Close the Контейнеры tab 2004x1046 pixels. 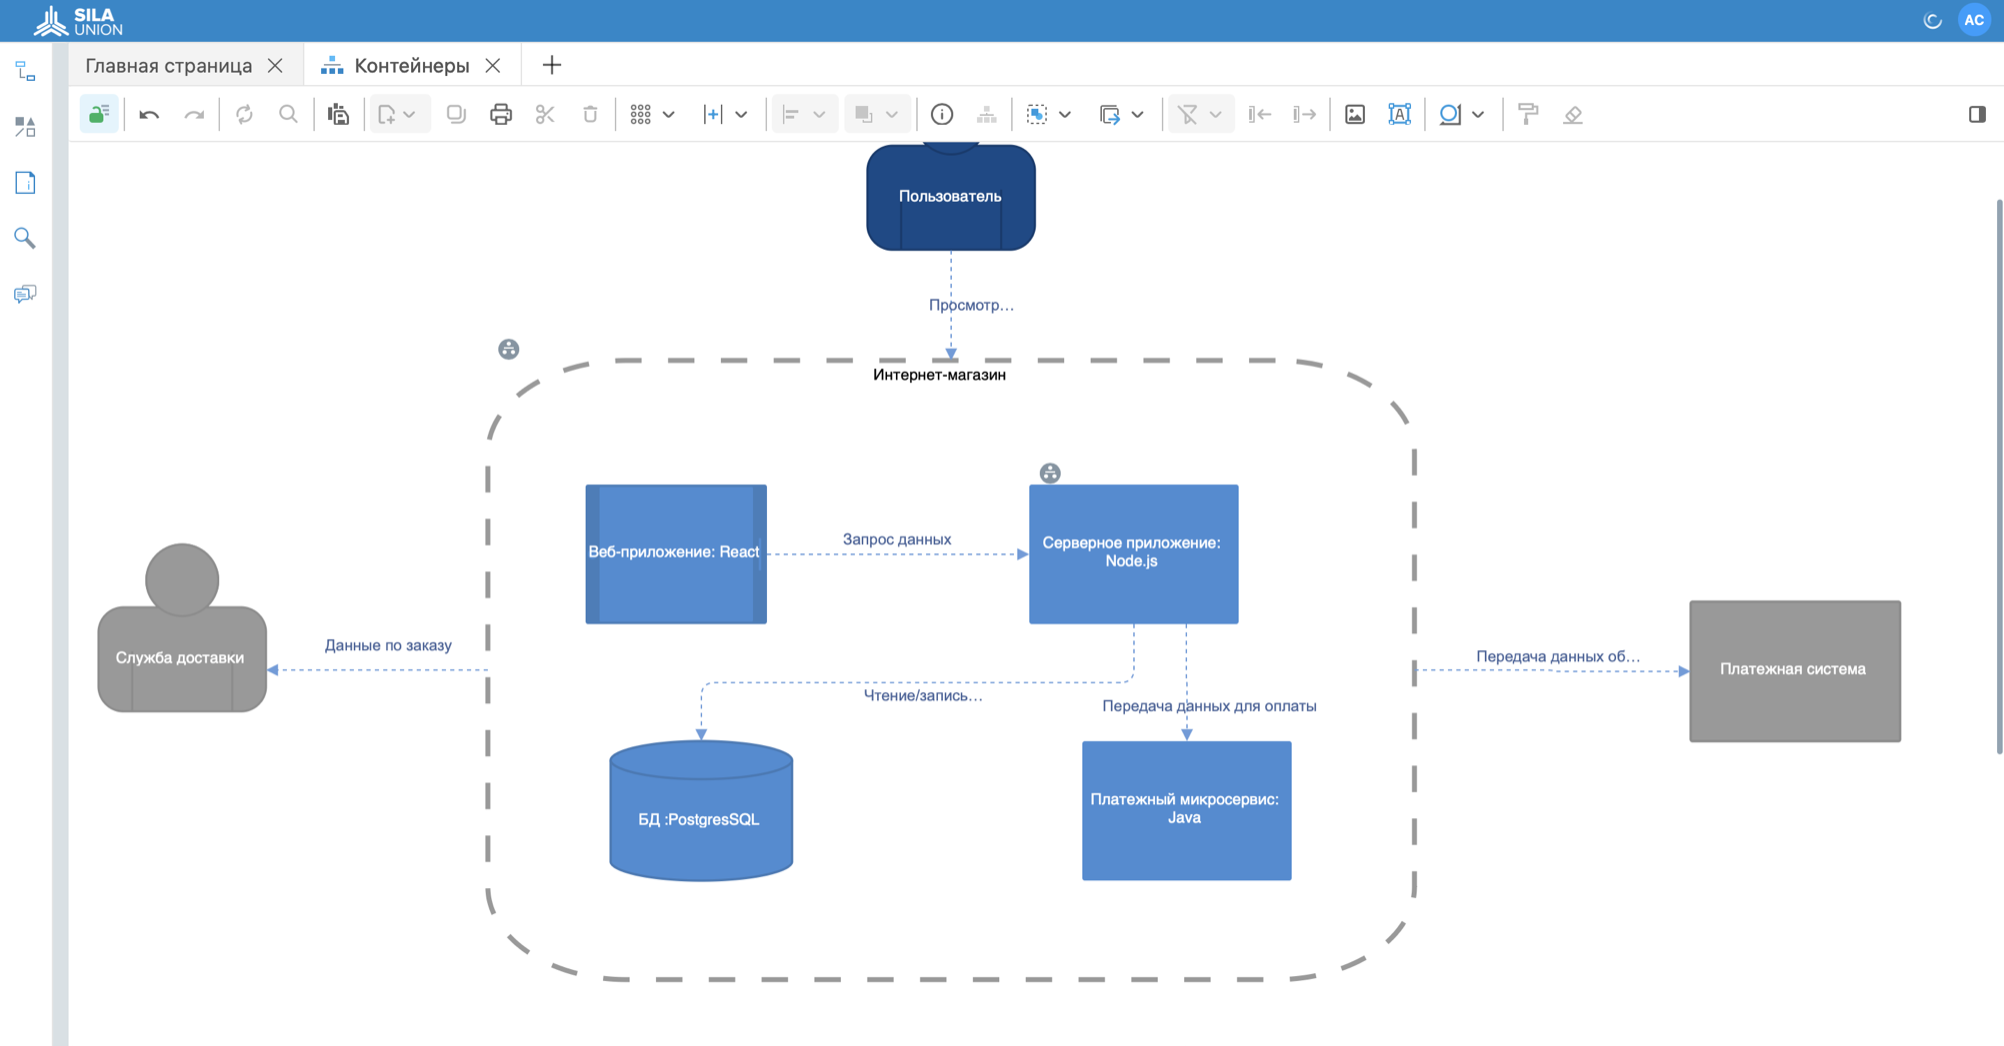(x=493, y=66)
